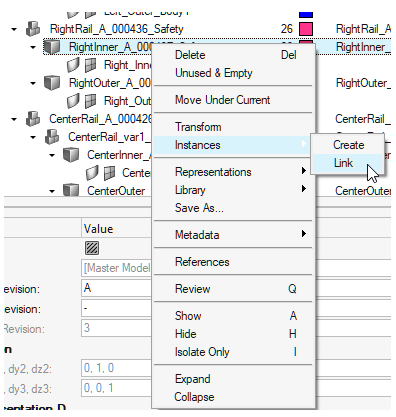Click the Right_Out representation surface icon
This screenshot has height=417, width=396.
click(73, 101)
